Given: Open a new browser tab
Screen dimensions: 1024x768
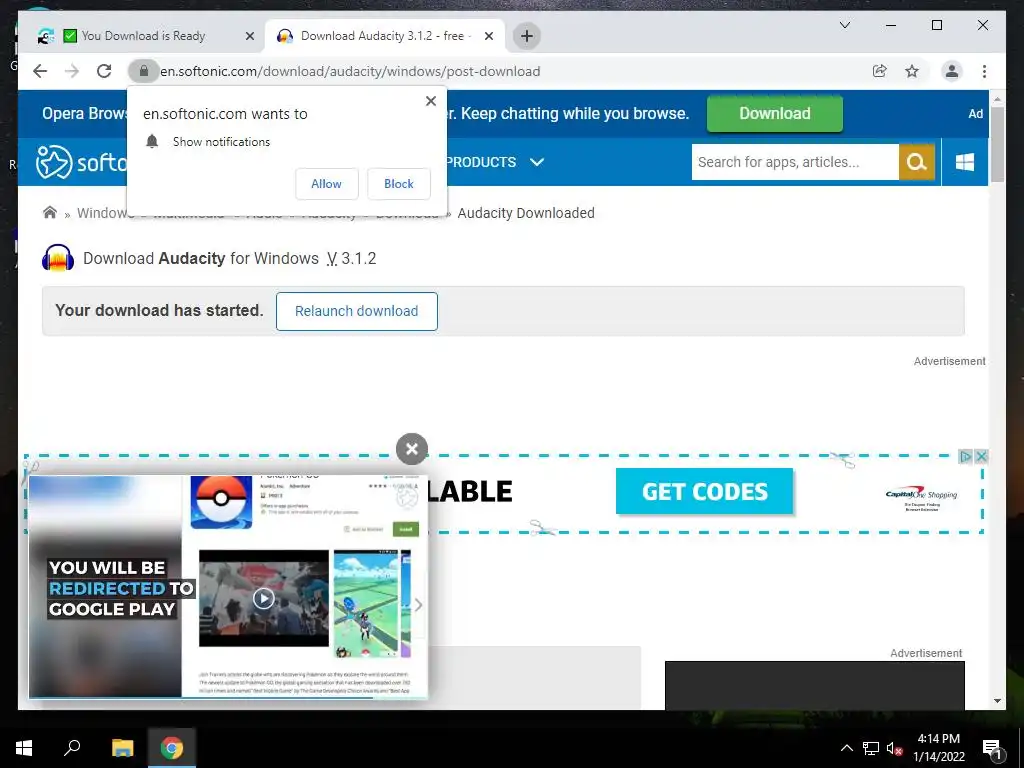Looking at the screenshot, I should coord(526,36).
